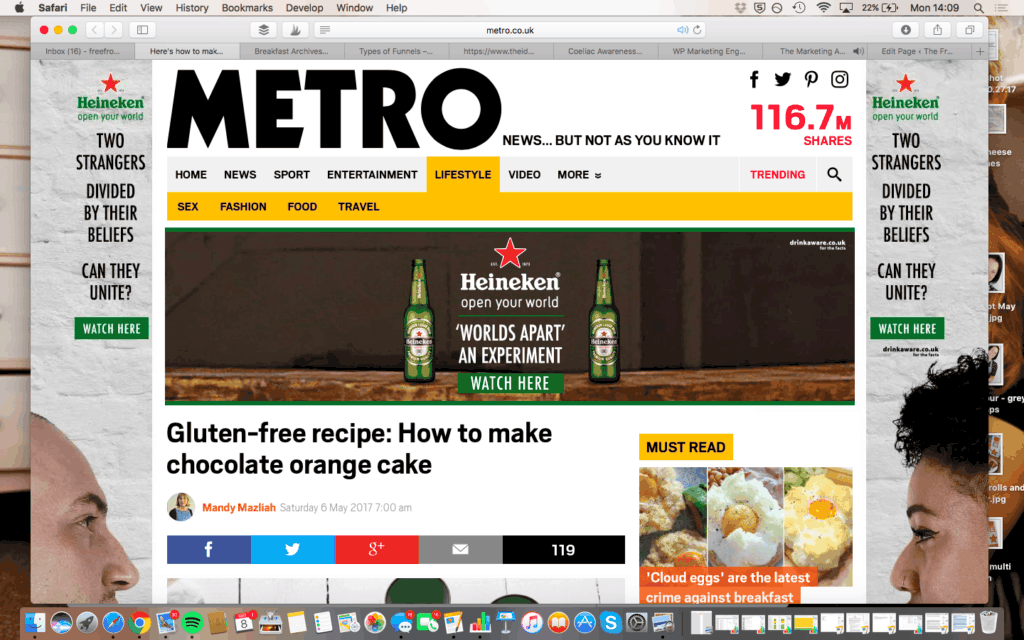Viewport: 1024px width, 640px height.
Task: Go to Metro's HOME section
Action: click(191, 174)
